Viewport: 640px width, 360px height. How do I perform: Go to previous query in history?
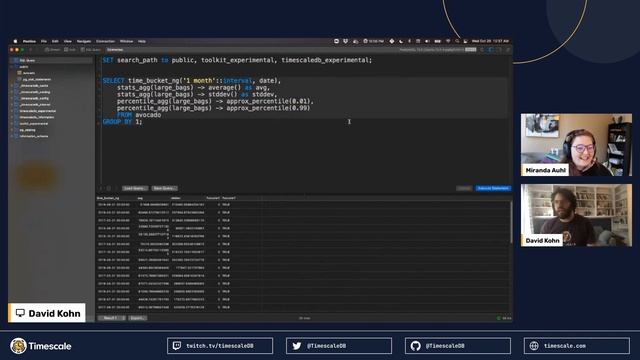tap(101, 189)
